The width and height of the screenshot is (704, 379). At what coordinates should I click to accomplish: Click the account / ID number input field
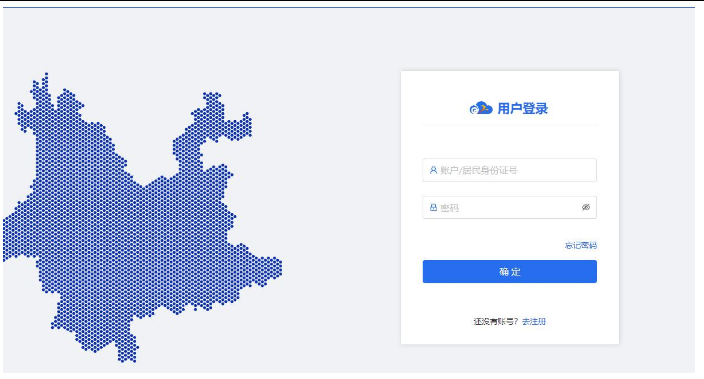[510, 170]
